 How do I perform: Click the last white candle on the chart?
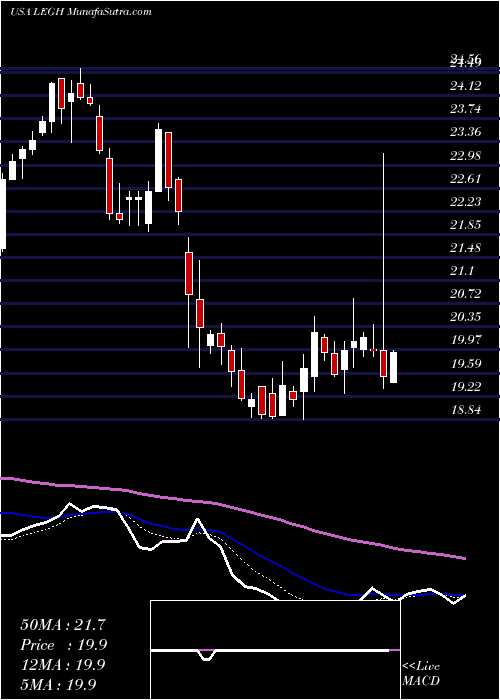(393, 367)
